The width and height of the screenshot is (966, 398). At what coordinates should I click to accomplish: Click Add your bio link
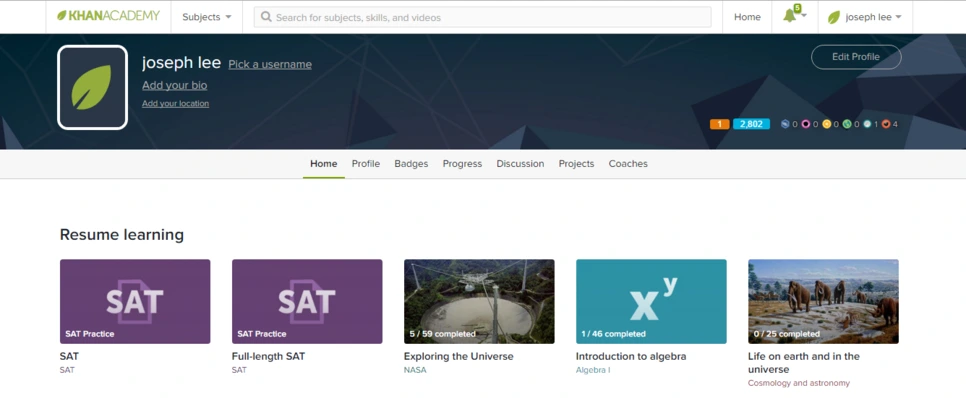tap(174, 85)
